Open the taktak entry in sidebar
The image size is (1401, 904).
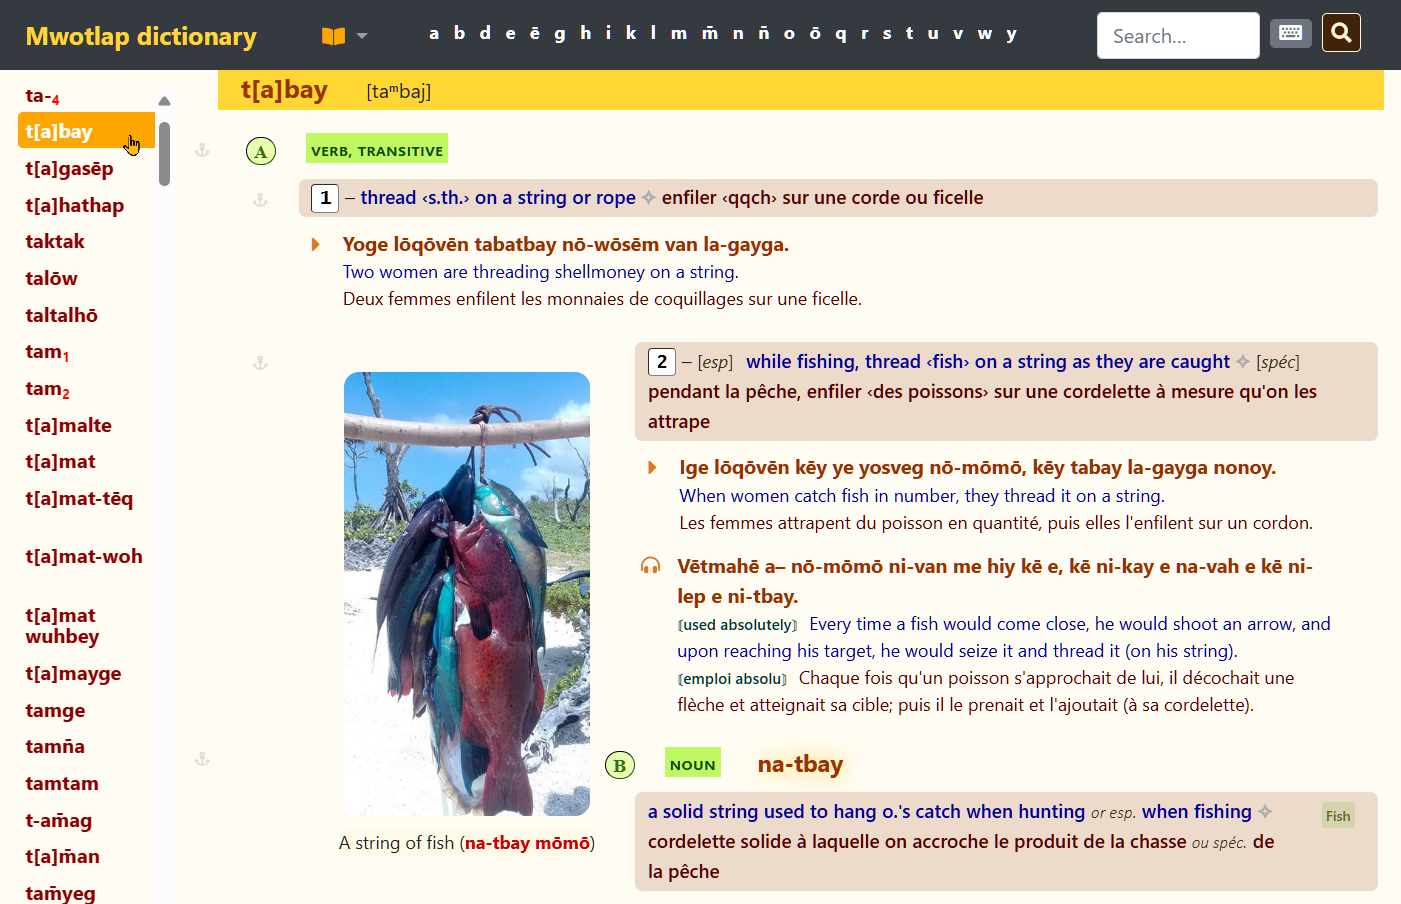[55, 241]
